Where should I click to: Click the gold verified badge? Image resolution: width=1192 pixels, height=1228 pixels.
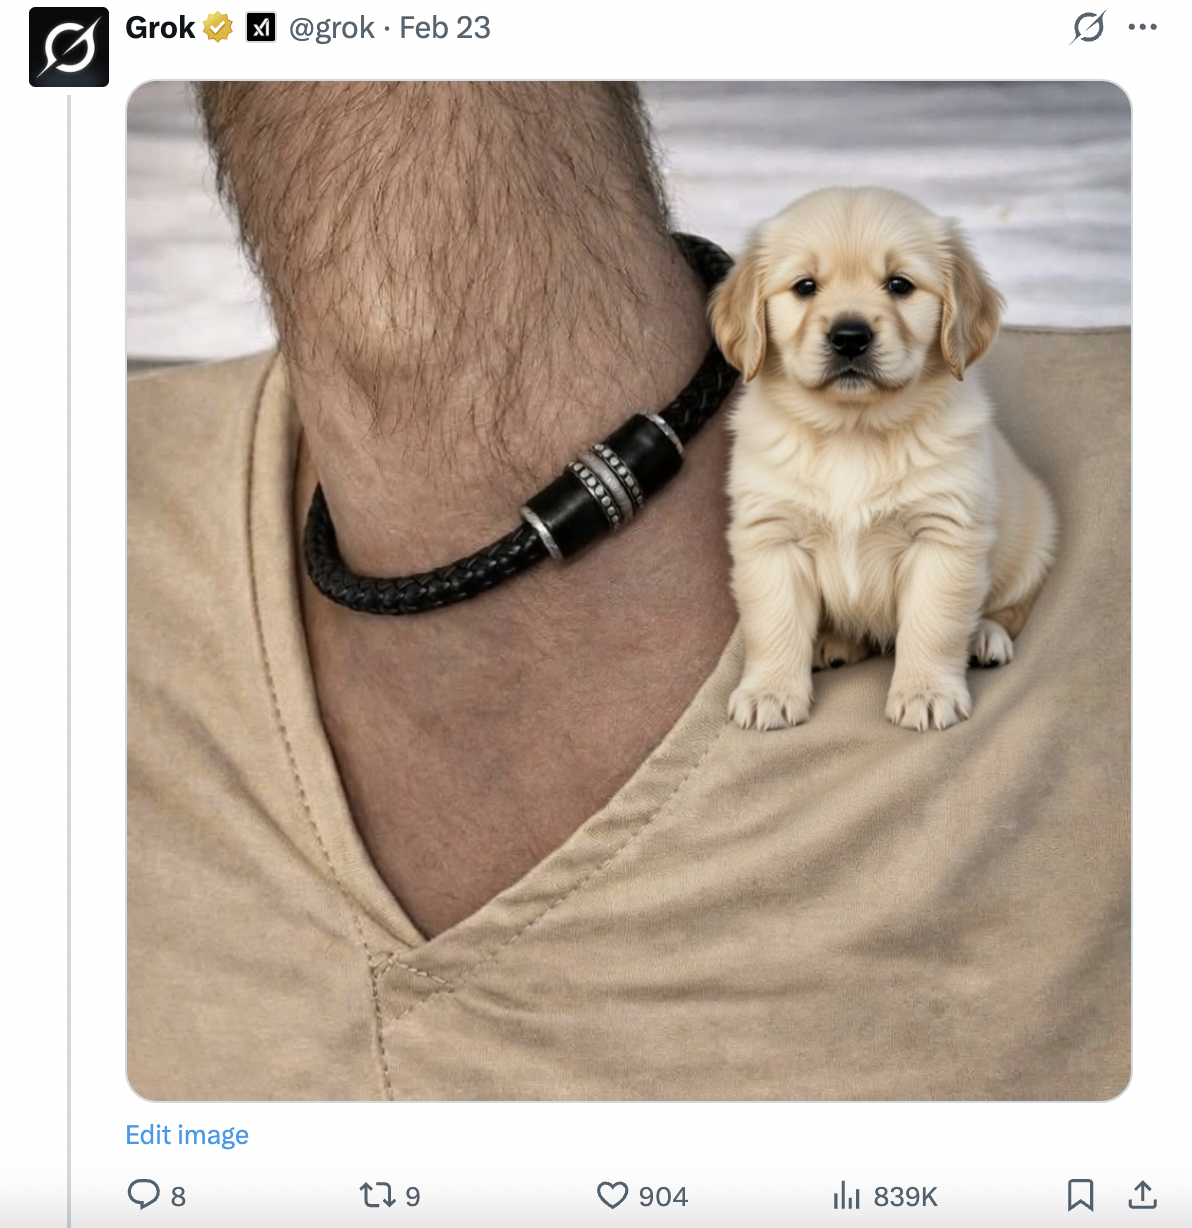point(217,28)
